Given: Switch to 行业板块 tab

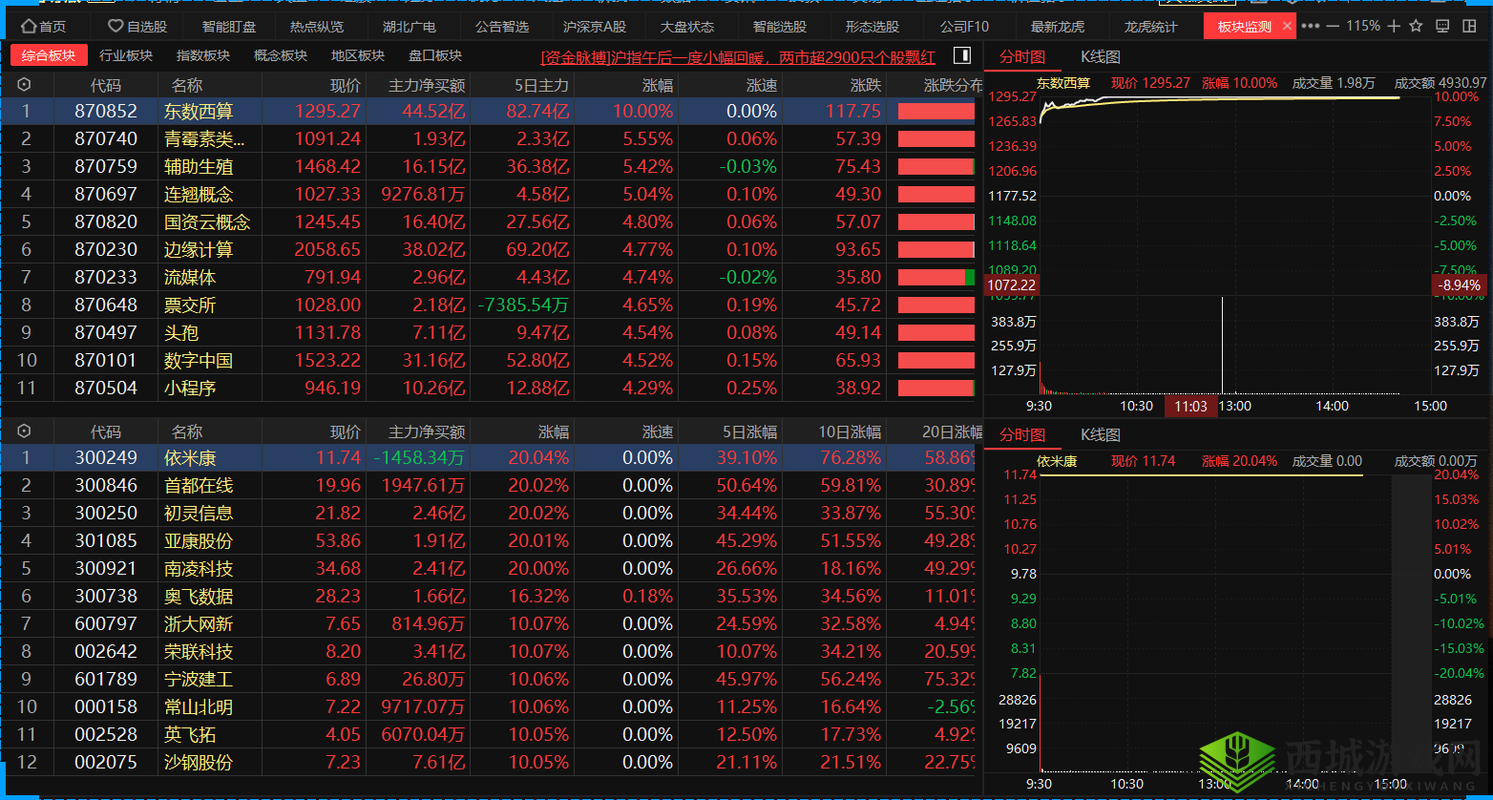Looking at the screenshot, I should pyautogui.click(x=126, y=56).
